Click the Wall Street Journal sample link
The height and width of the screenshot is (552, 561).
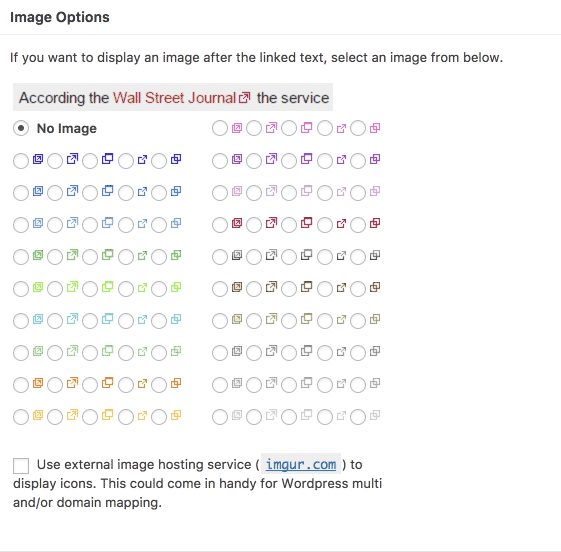pyautogui.click(x=174, y=98)
